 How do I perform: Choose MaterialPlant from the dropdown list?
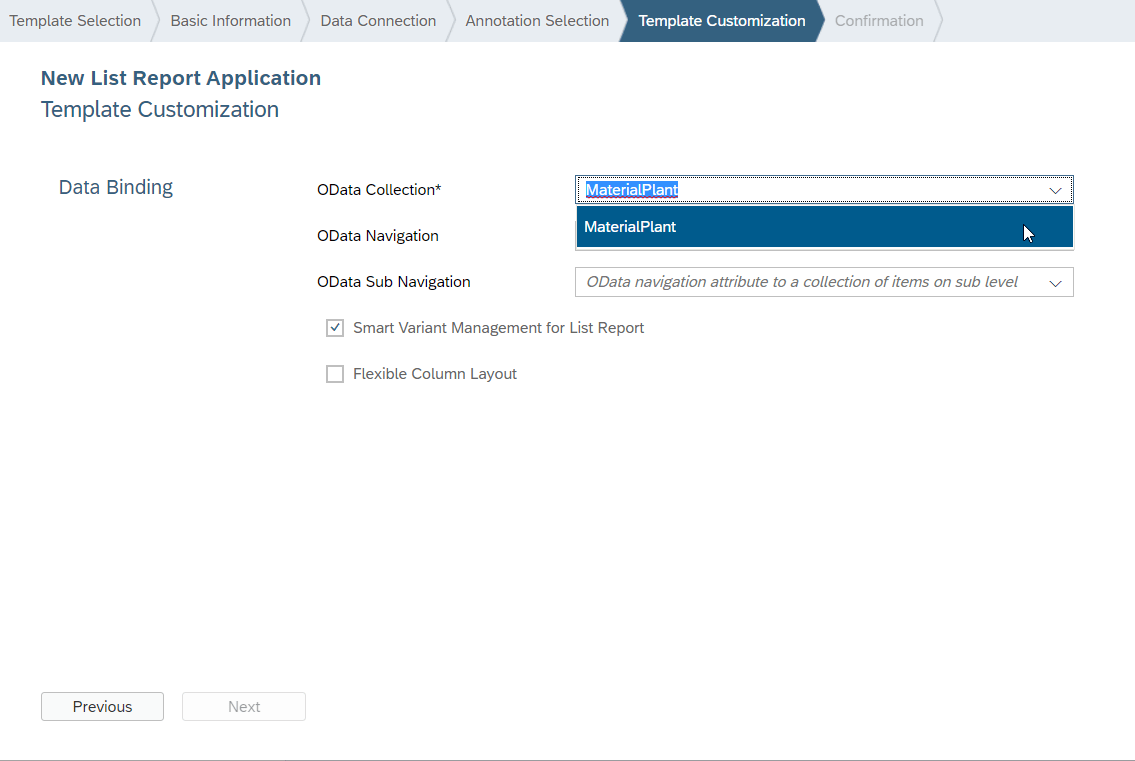pos(630,227)
